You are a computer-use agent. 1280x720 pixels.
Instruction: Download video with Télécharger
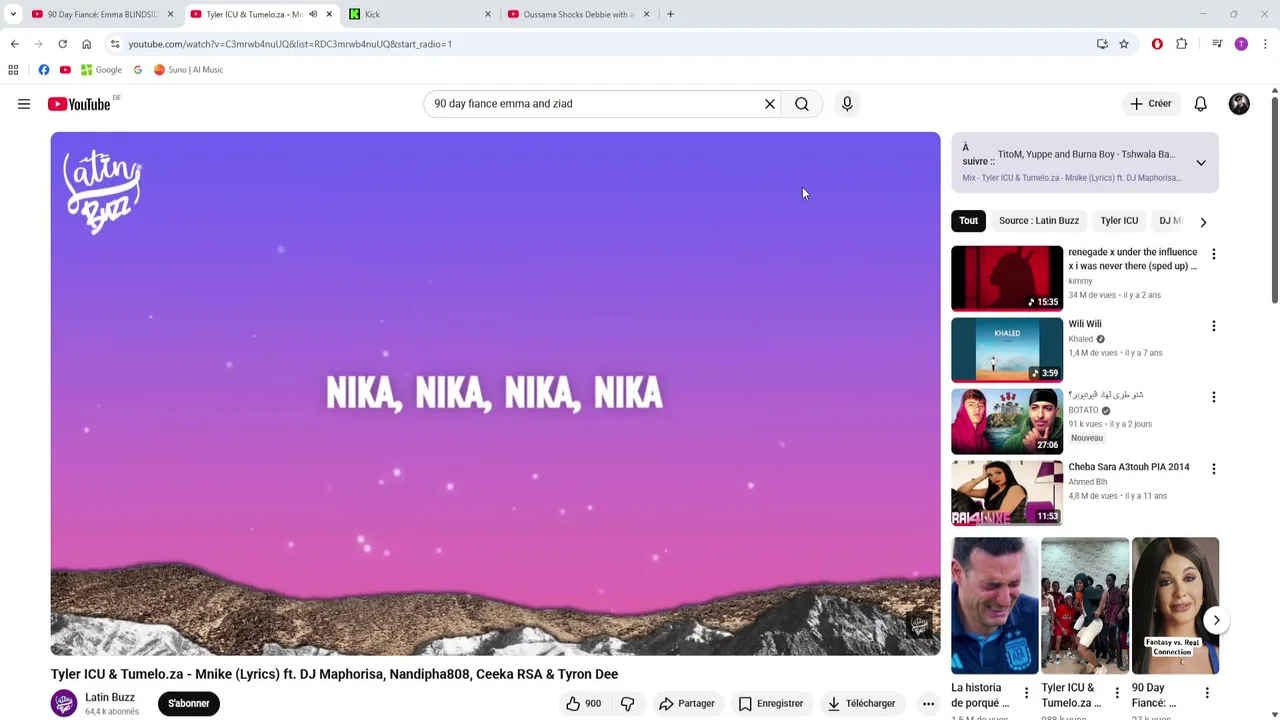click(861, 704)
